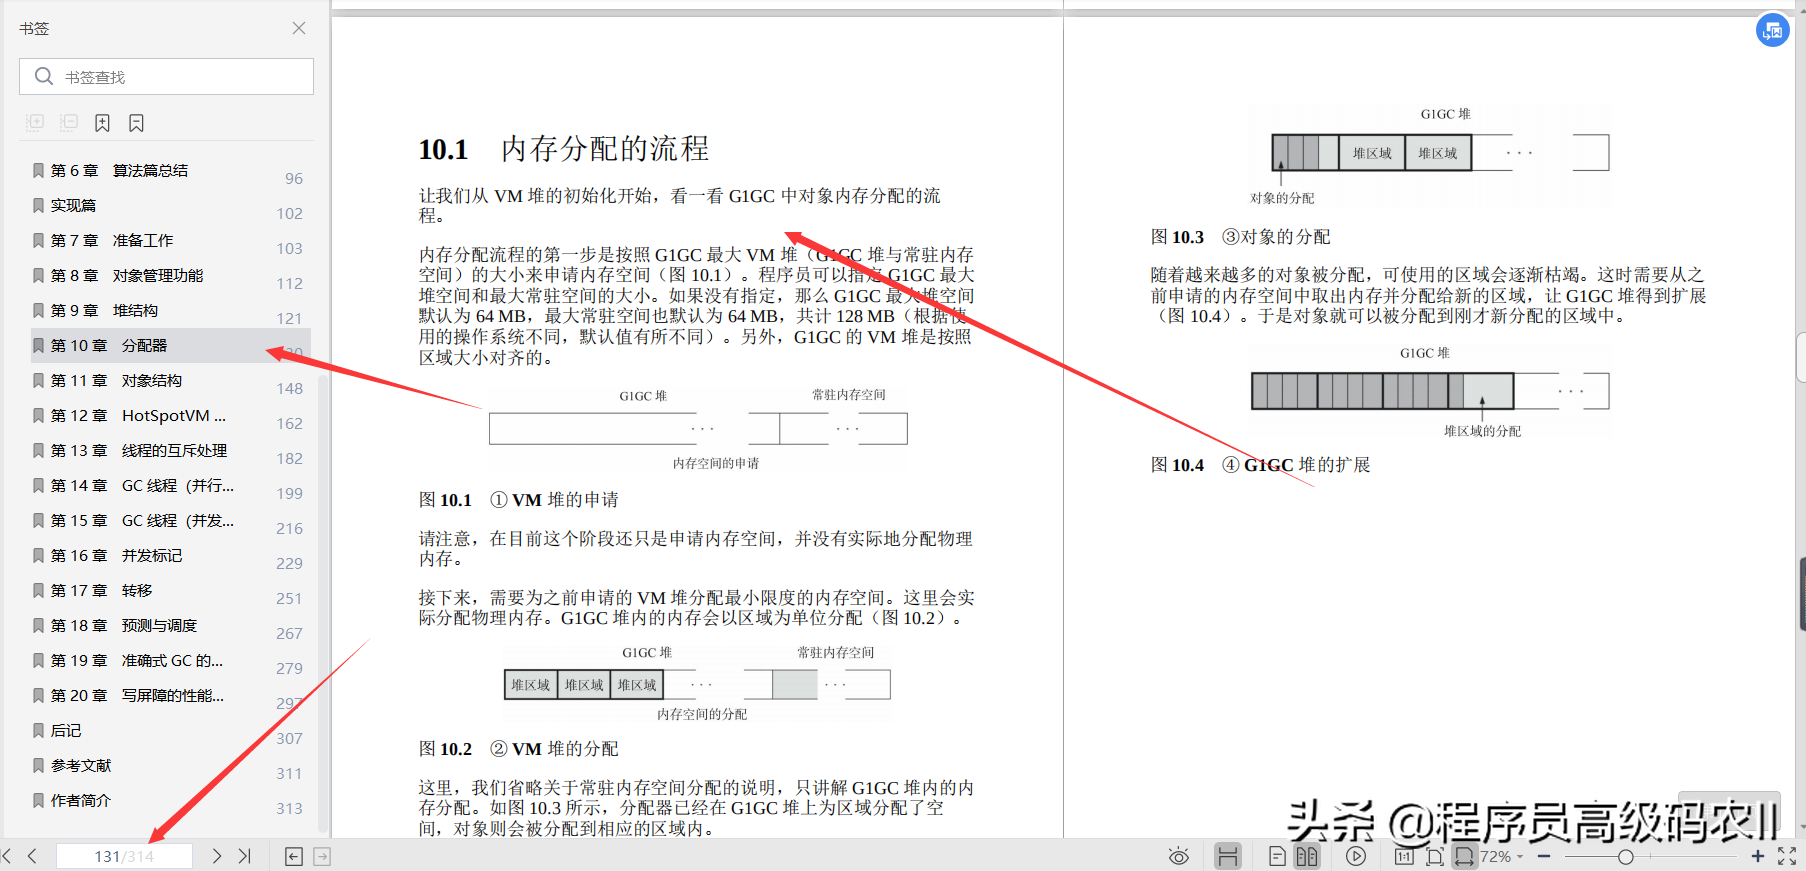The height and width of the screenshot is (871, 1806).
Task: Click the add bookmark icon
Action: pyautogui.click(x=102, y=123)
